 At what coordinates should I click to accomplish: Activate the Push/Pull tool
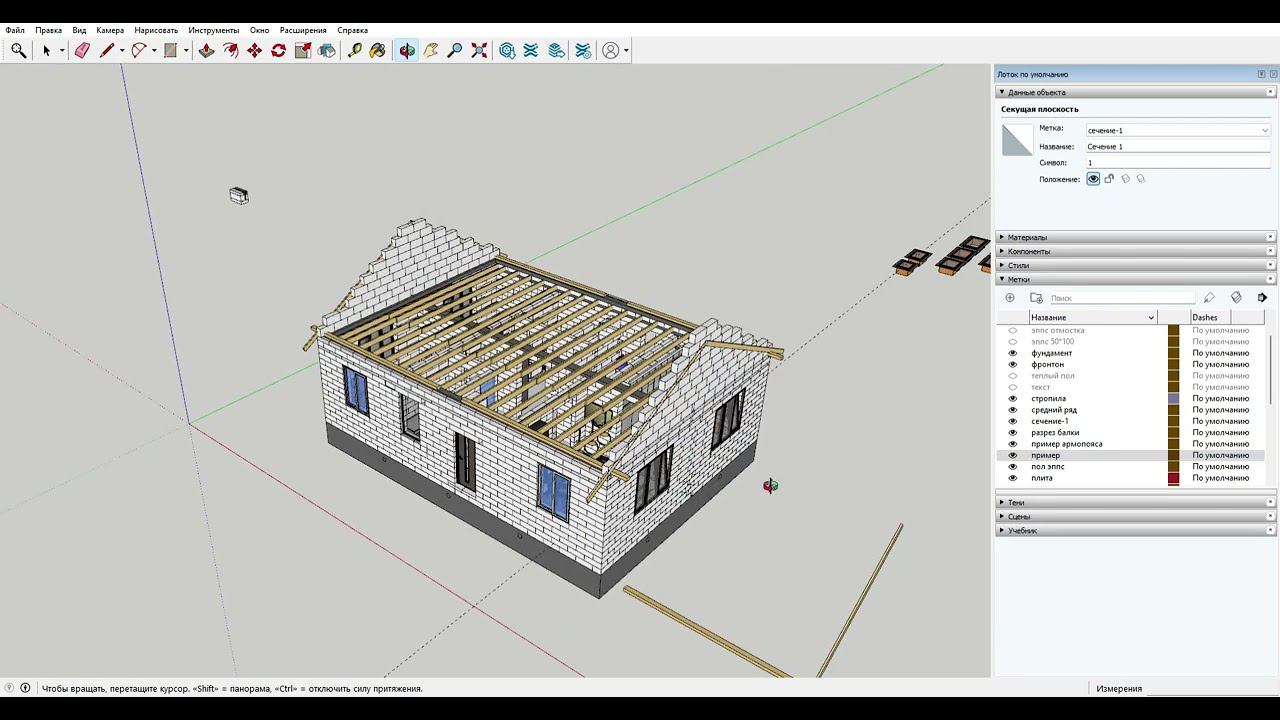tap(206, 50)
